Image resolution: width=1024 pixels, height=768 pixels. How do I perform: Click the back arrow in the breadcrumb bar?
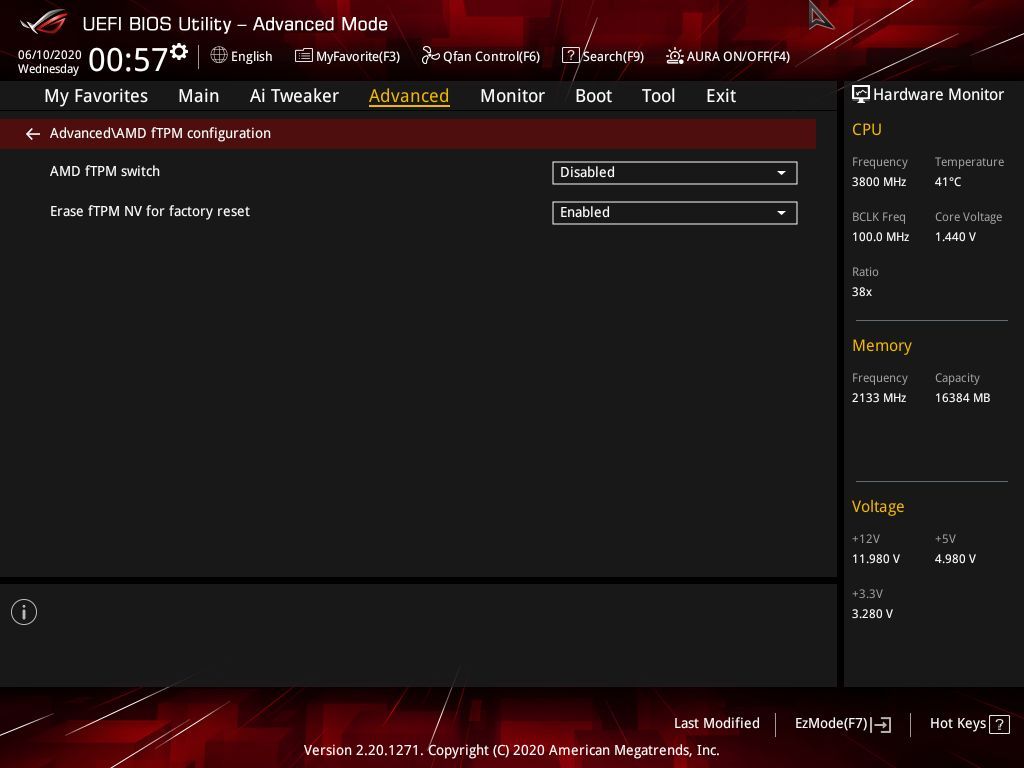coord(33,134)
